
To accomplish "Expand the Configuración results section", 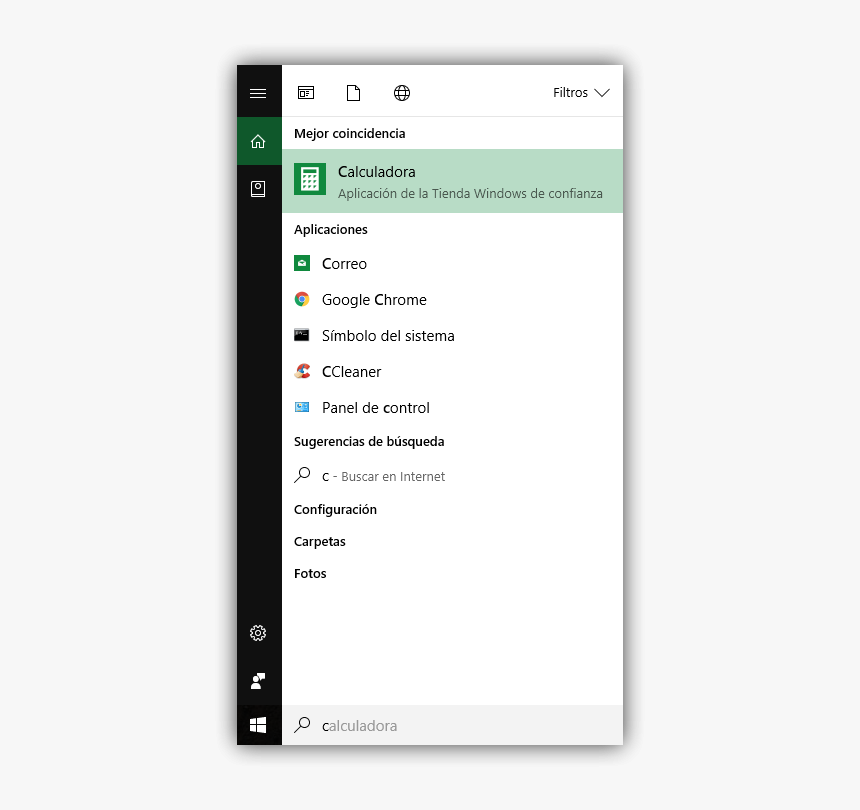I will point(335,509).
